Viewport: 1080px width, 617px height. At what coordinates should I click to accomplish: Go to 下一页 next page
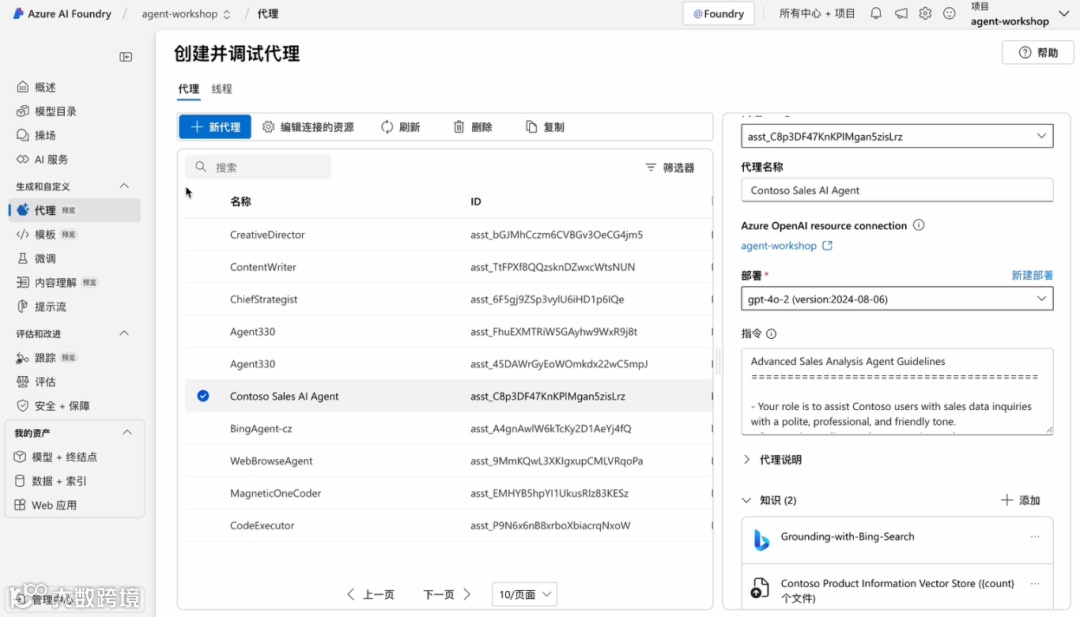pyautogui.click(x=447, y=594)
